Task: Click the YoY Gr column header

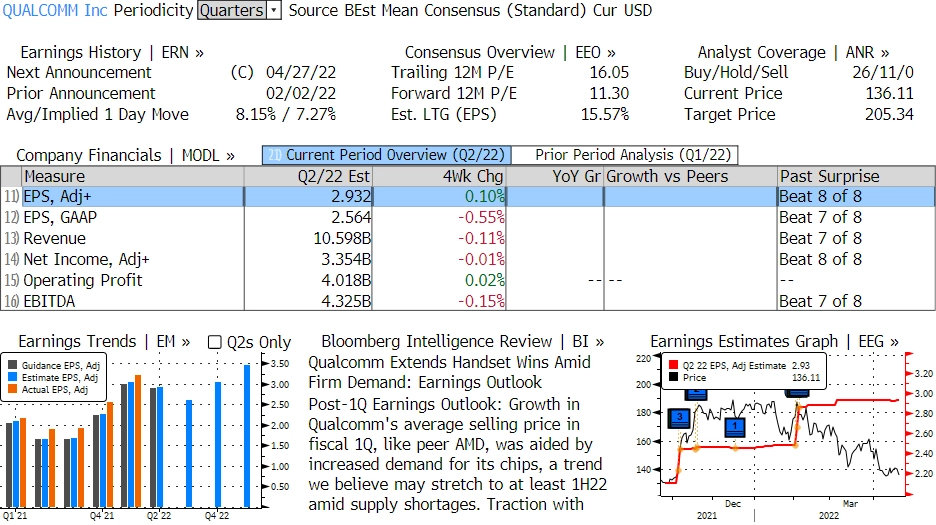Action: pyautogui.click(x=555, y=176)
